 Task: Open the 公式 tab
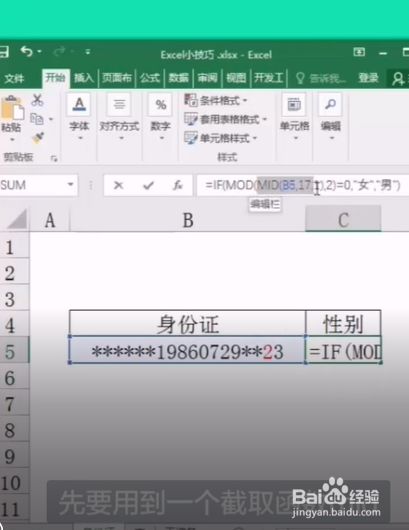(150, 78)
